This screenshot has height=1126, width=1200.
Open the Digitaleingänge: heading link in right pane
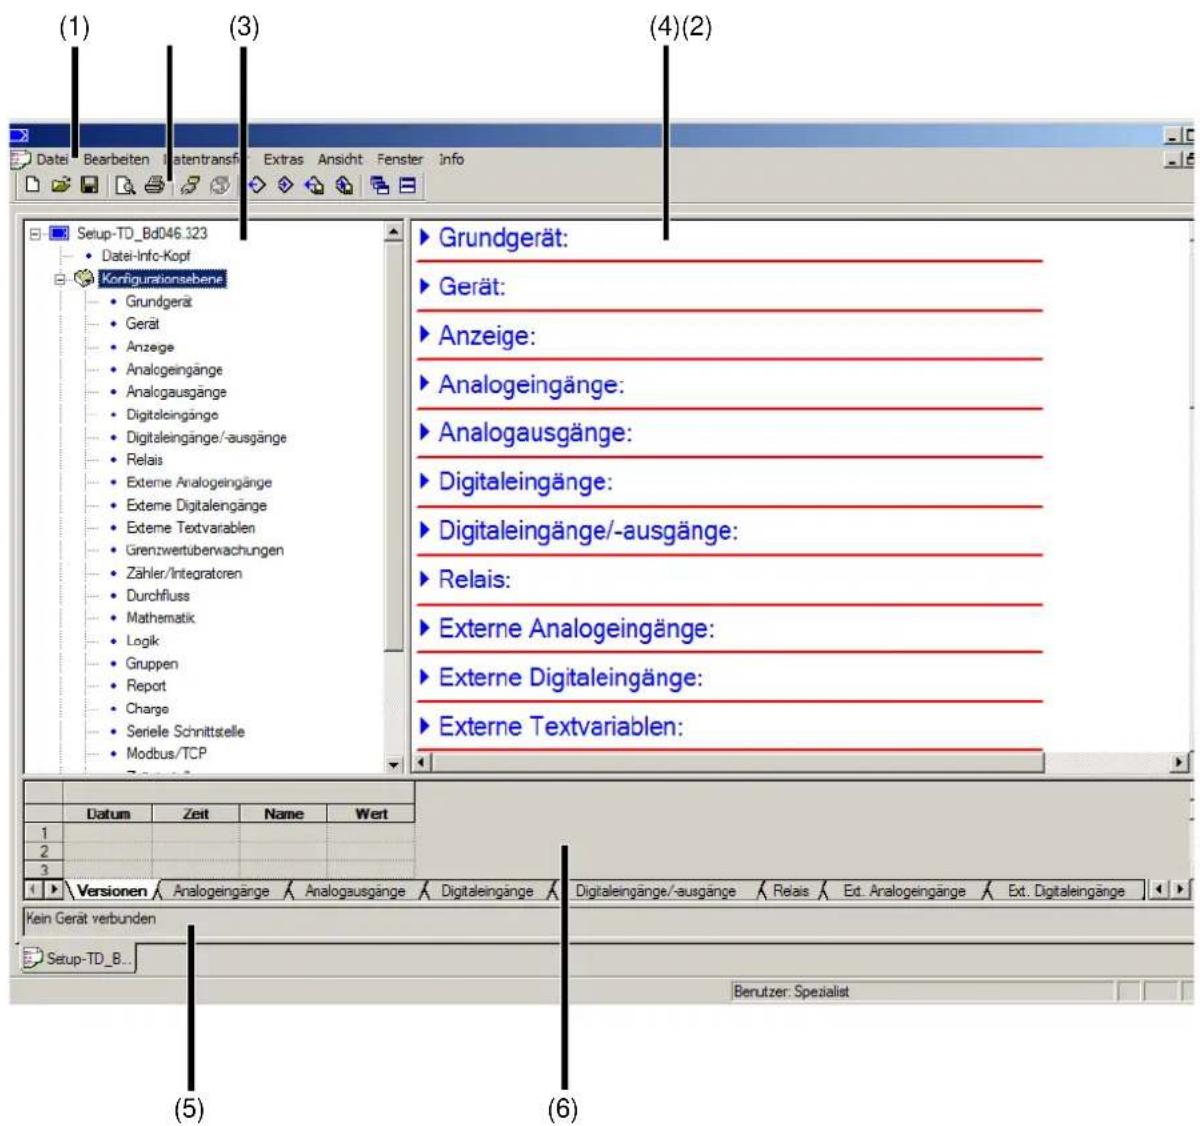point(525,482)
